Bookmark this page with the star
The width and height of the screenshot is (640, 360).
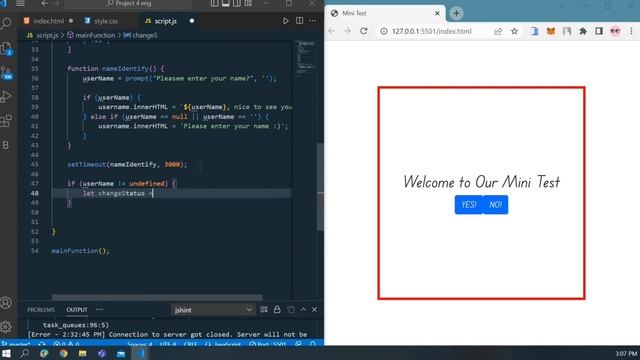tap(514, 31)
